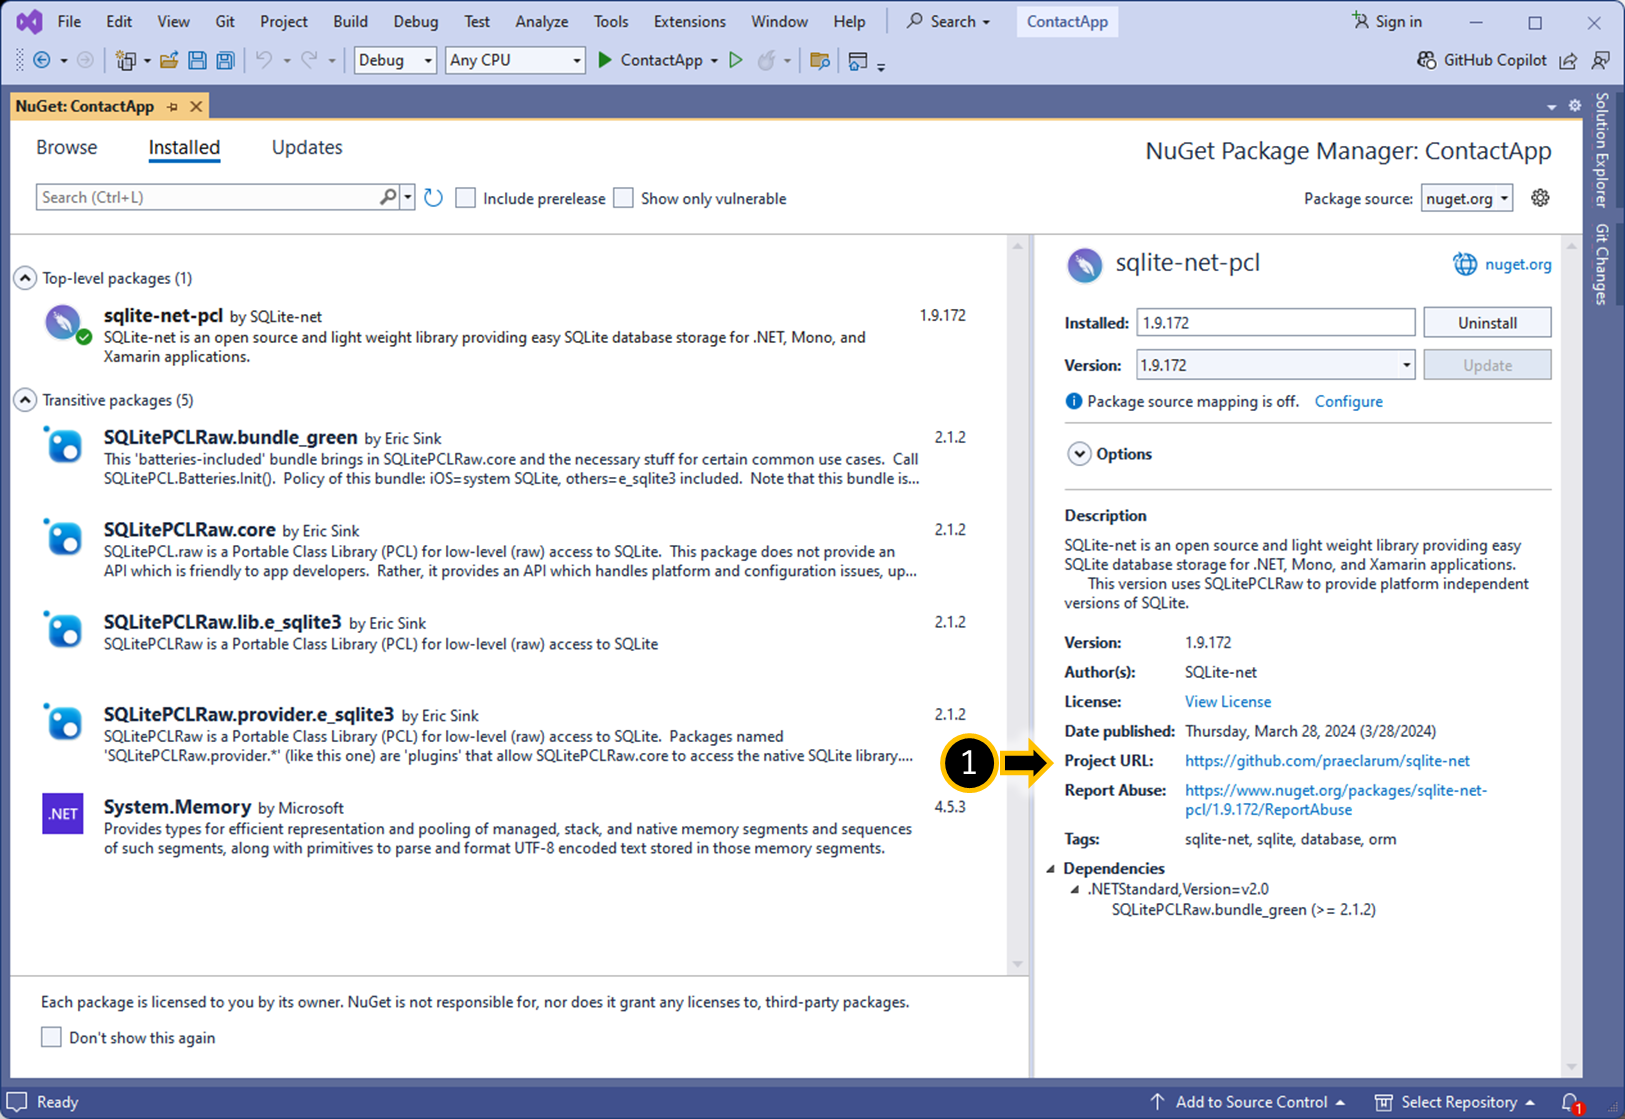Click the Hot Reload flame icon

(x=767, y=61)
